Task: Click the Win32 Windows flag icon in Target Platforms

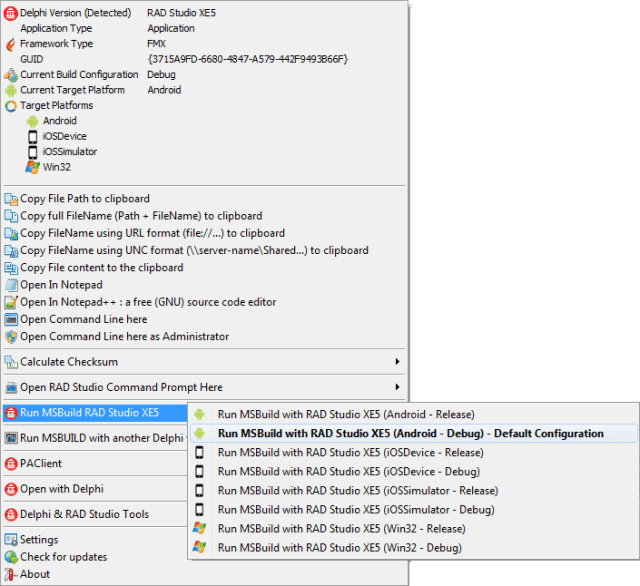Action: pyautogui.click(x=33, y=167)
